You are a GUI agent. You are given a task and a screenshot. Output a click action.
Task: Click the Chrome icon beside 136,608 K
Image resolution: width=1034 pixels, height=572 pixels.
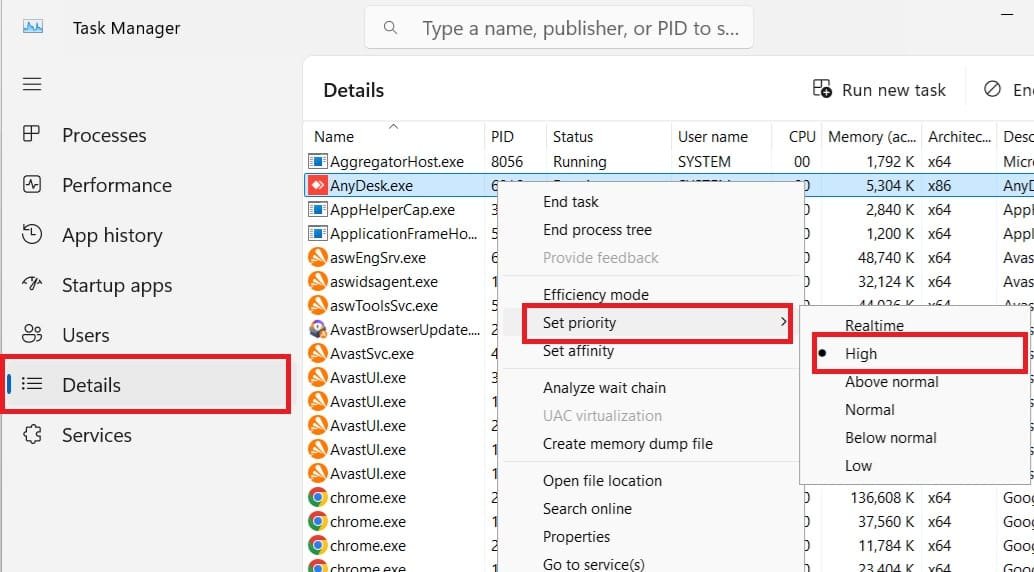(318, 497)
